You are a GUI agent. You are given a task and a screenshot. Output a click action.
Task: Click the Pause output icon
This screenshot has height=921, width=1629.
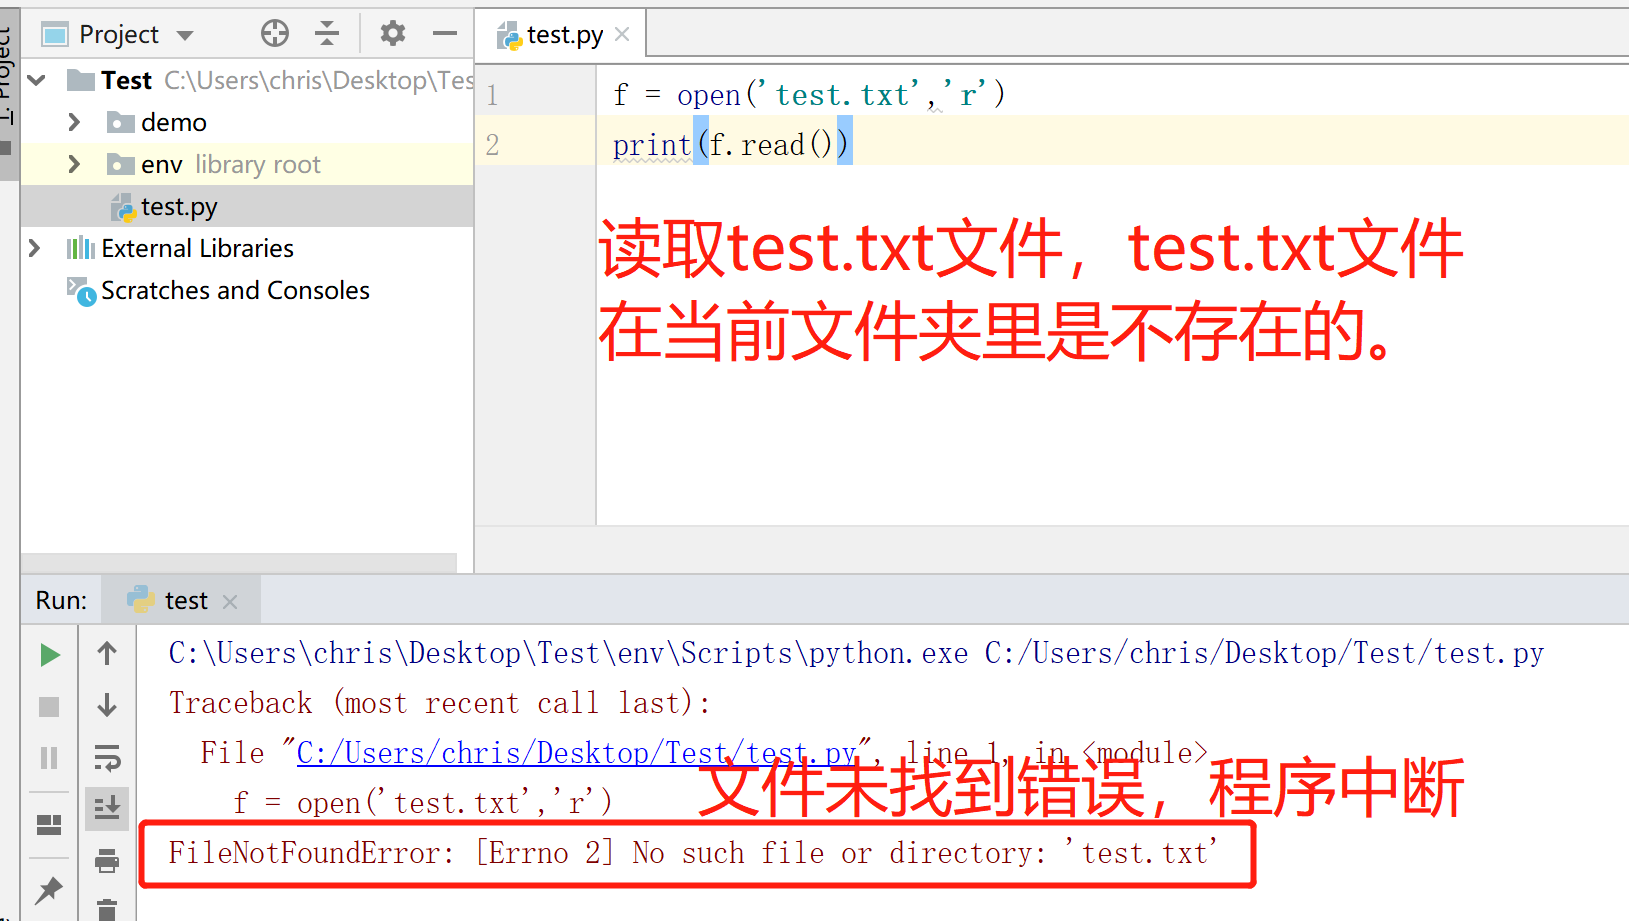click(x=49, y=758)
